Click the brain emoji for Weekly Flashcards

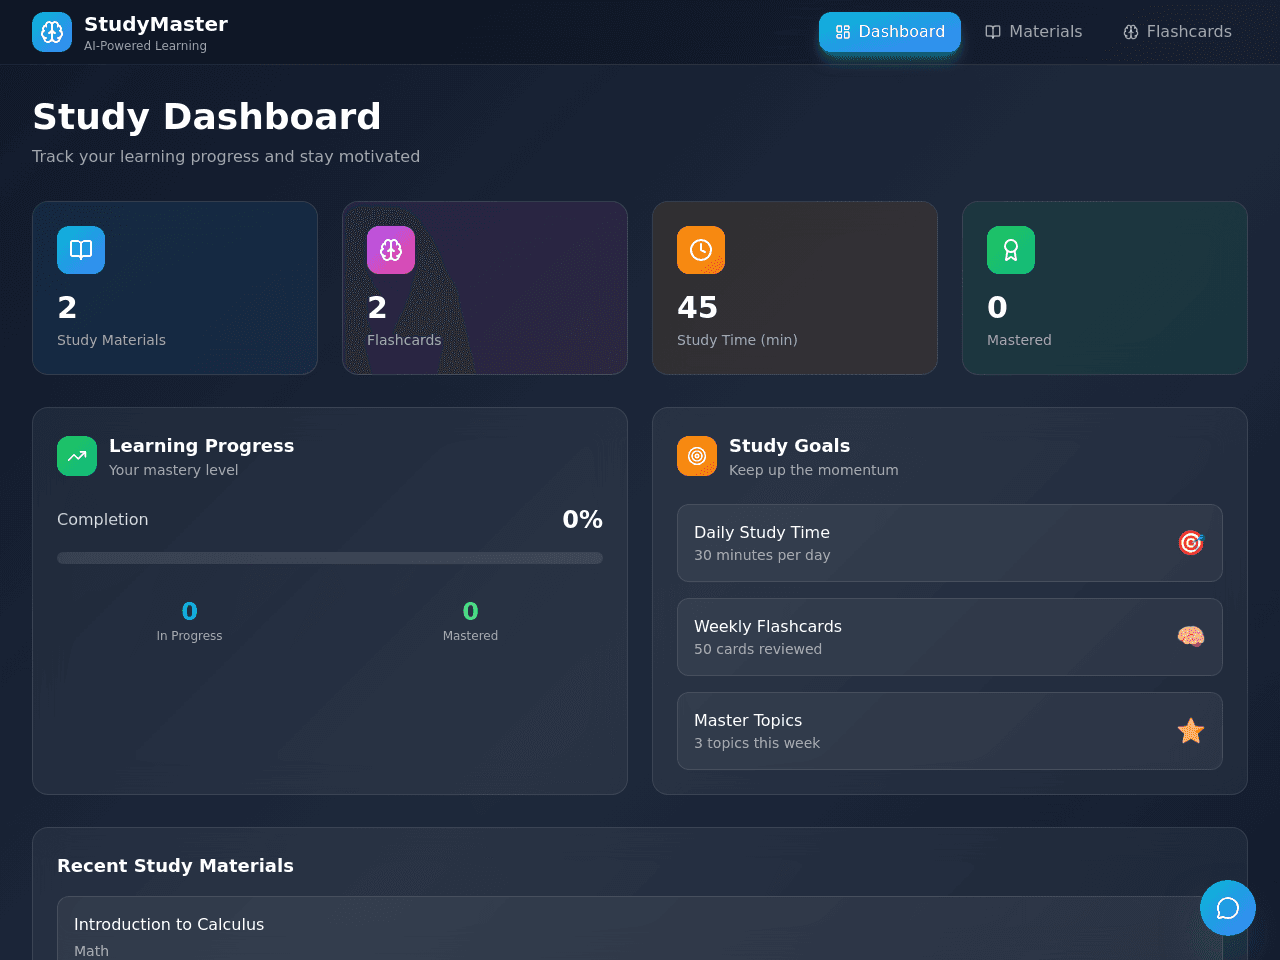pyautogui.click(x=1191, y=637)
